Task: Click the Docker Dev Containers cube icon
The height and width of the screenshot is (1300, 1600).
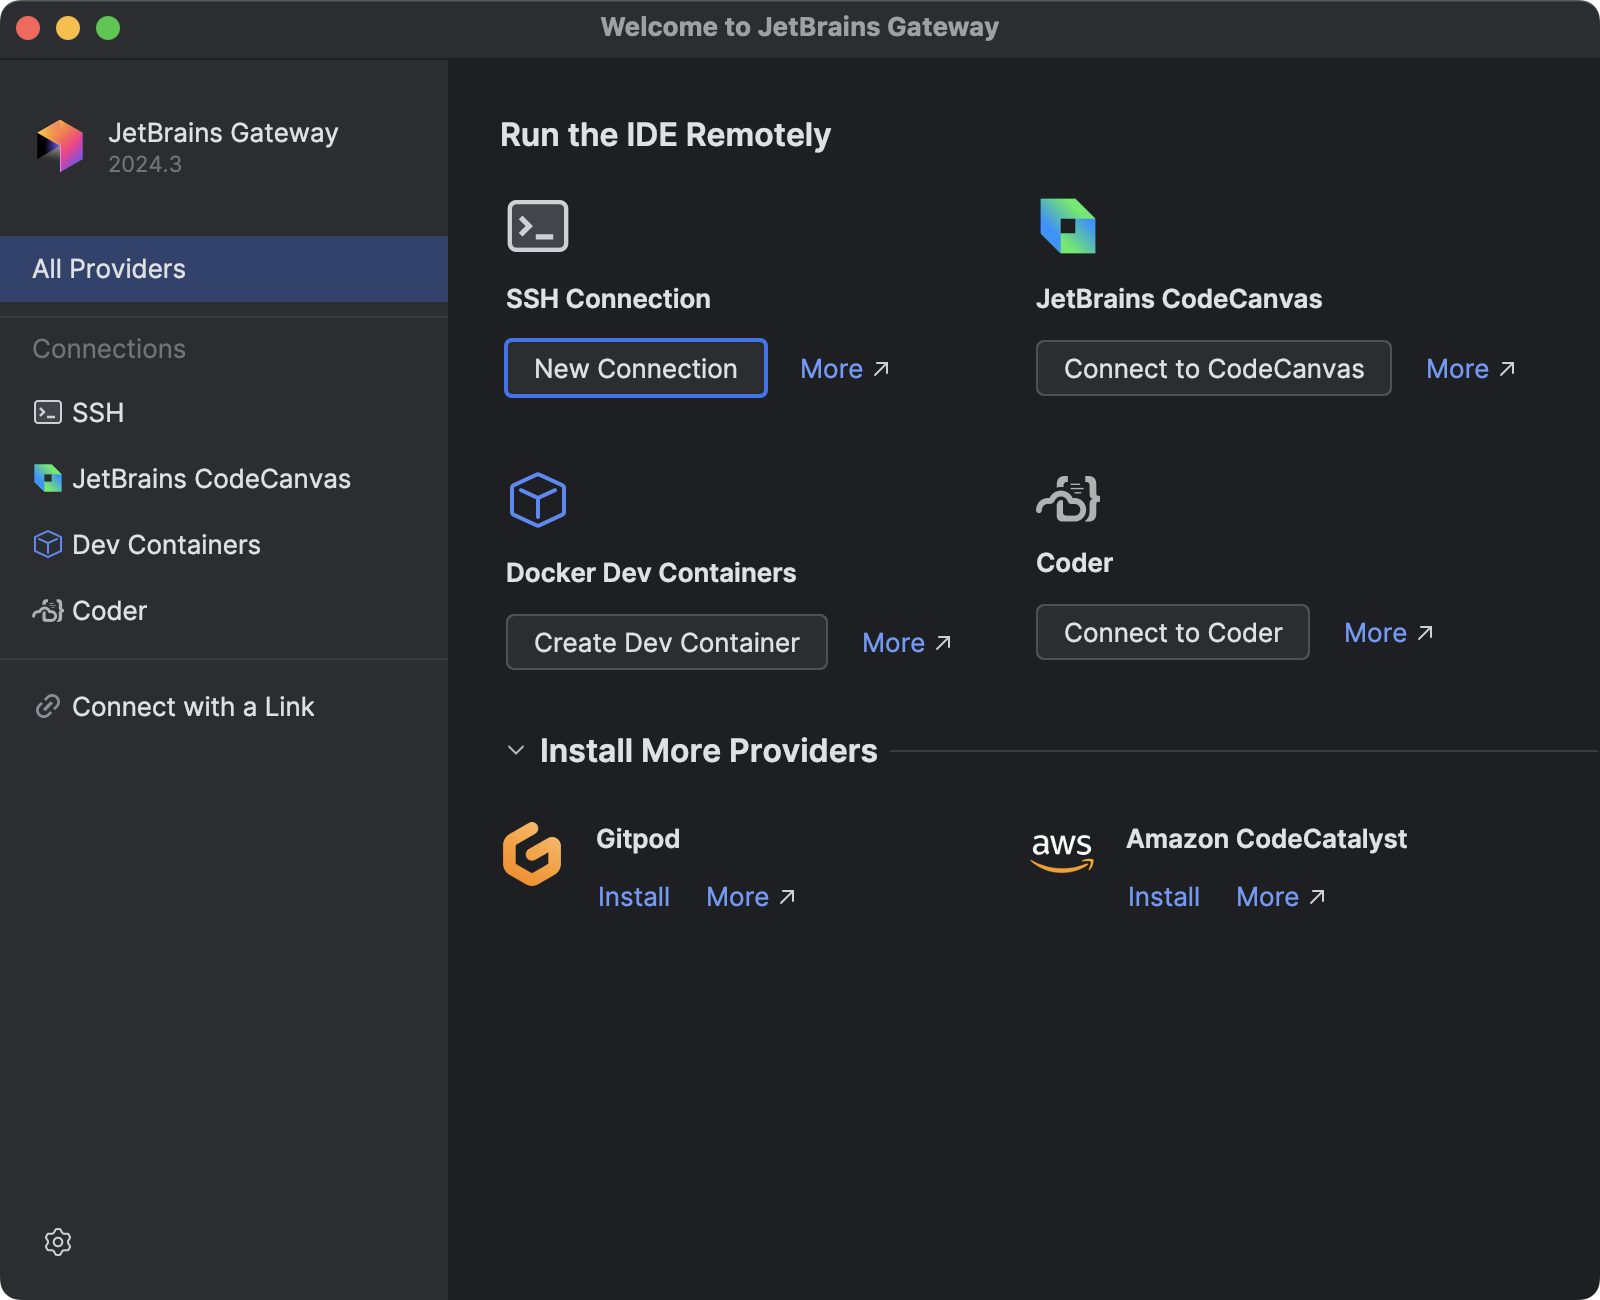Action: [x=537, y=500]
